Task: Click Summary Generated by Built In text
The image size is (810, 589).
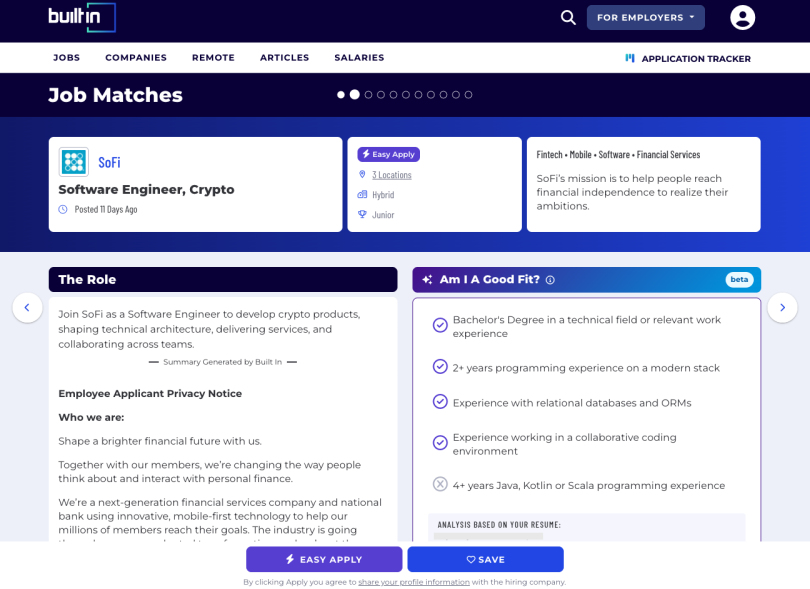Action: tap(223, 362)
